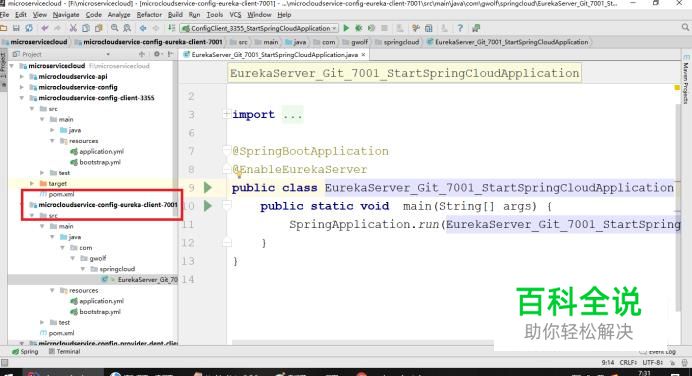Click the Copy toolbar icon
This screenshot has height=376, width=692.
tap(86, 28)
